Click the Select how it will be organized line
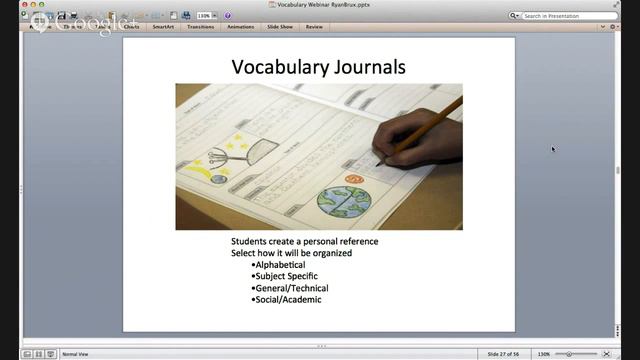Image resolution: width=640 pixels, height=360 pixels. point(291,253)
